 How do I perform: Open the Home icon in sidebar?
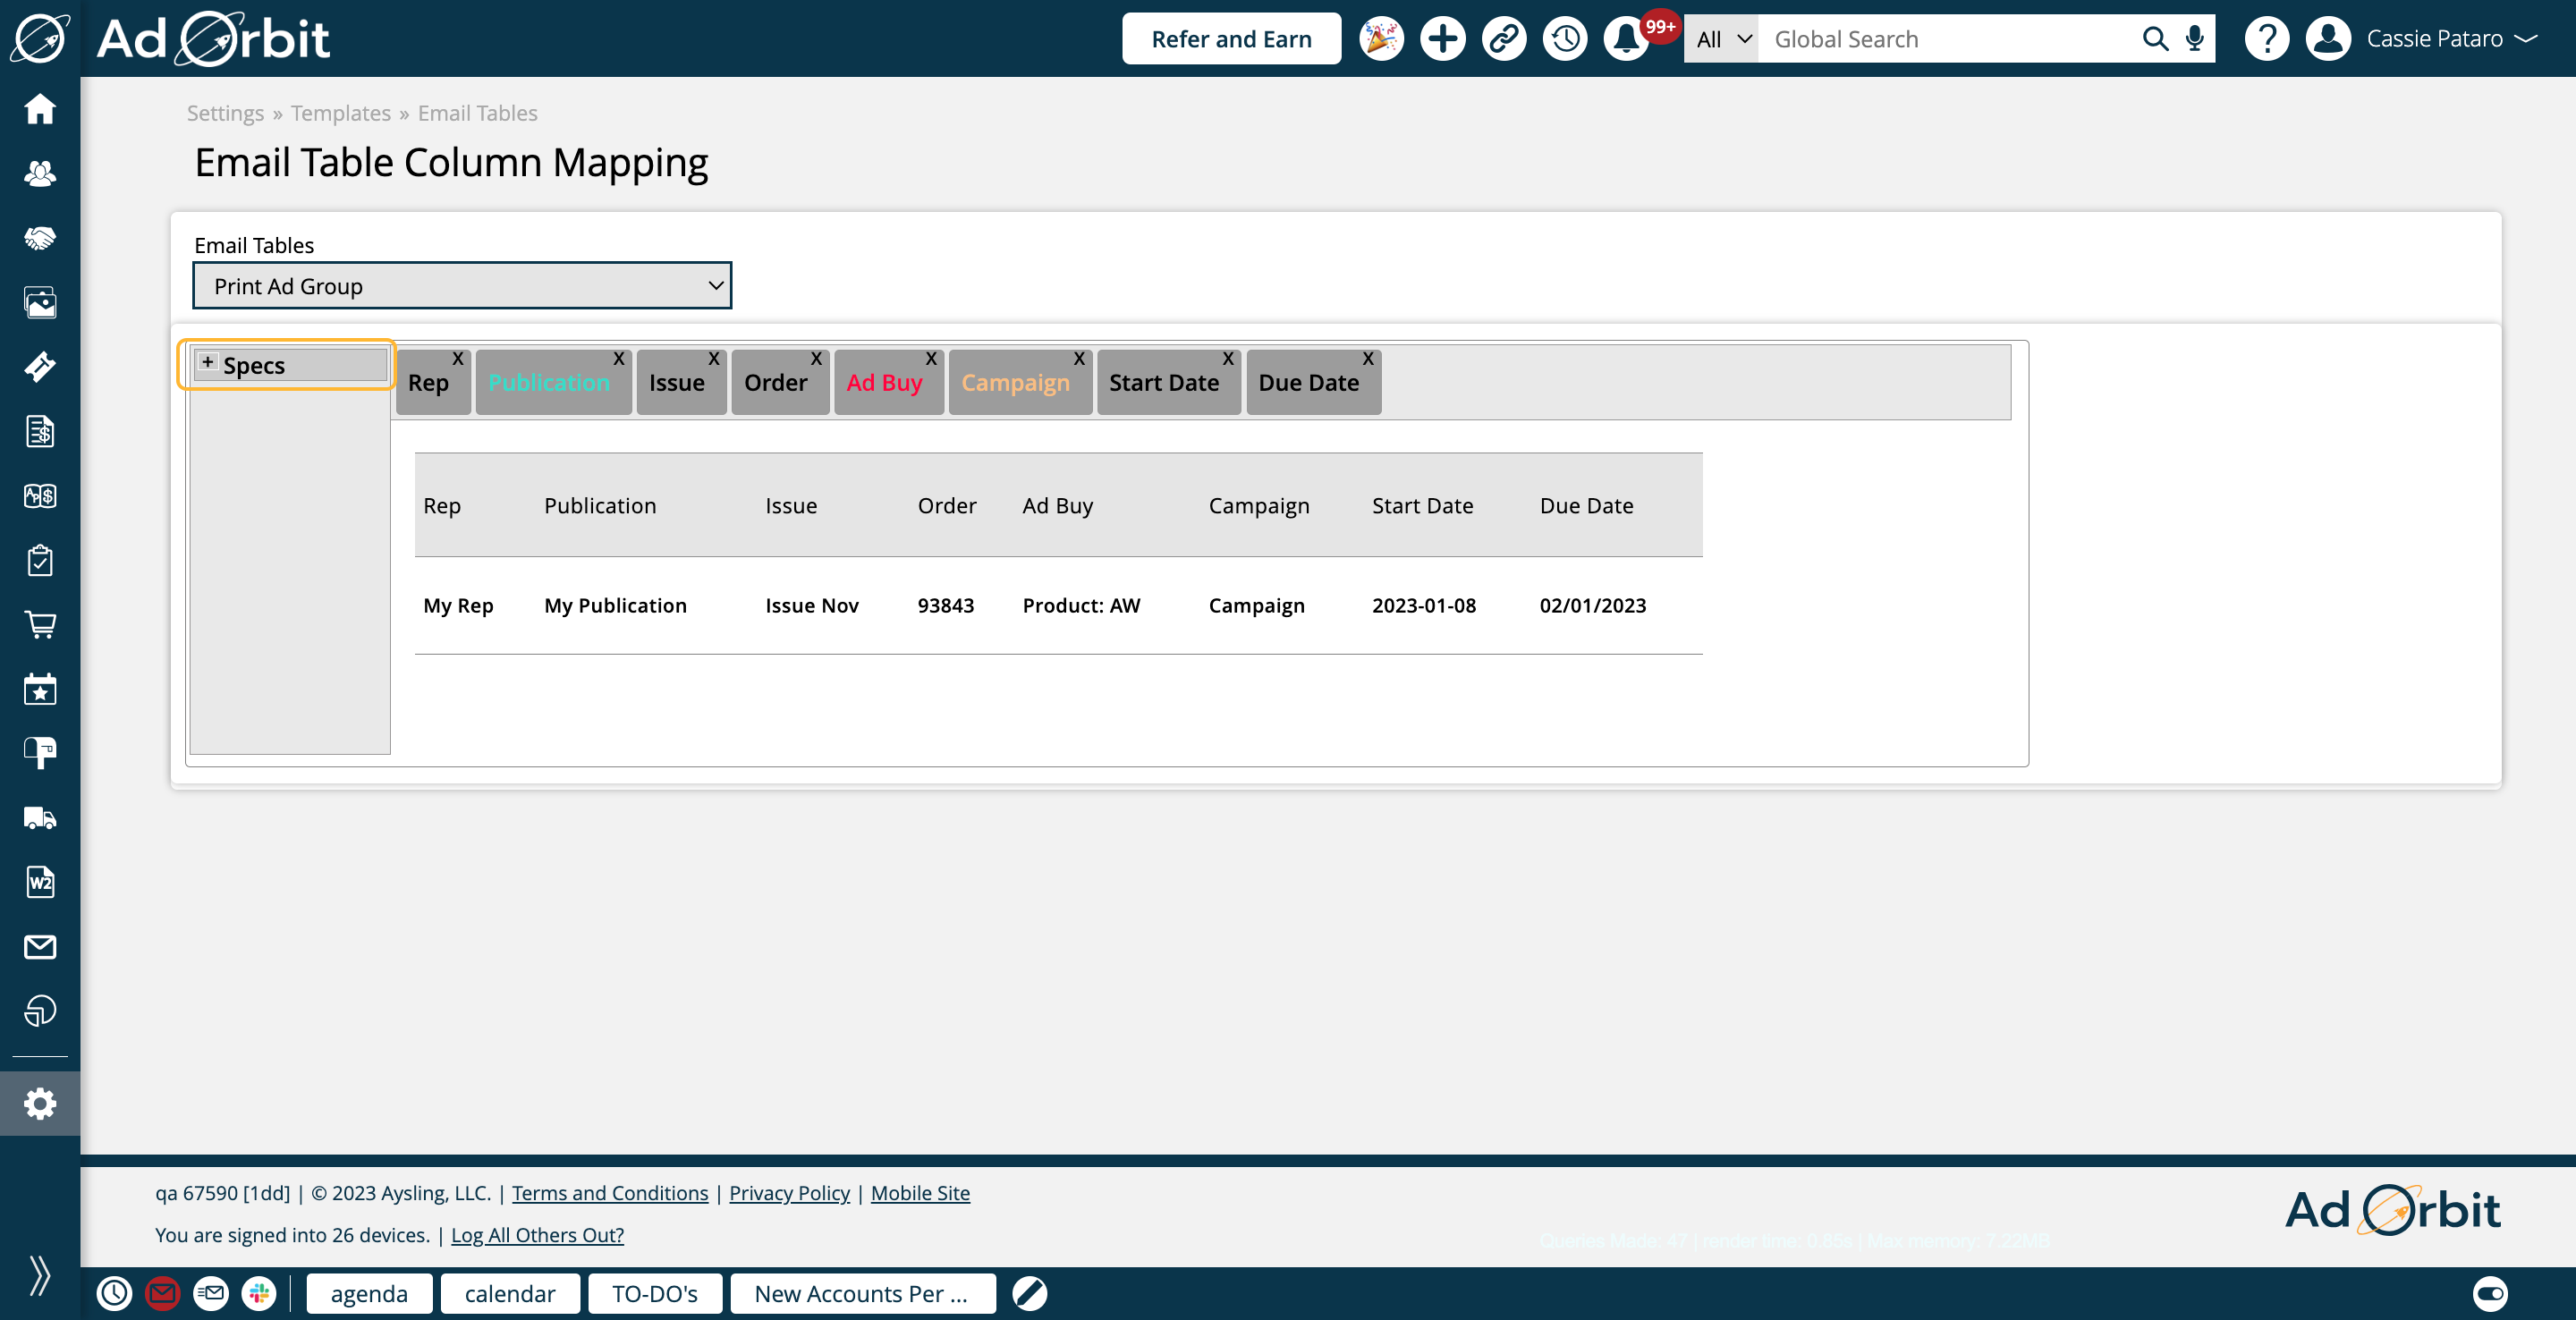[x=40, y=108]
